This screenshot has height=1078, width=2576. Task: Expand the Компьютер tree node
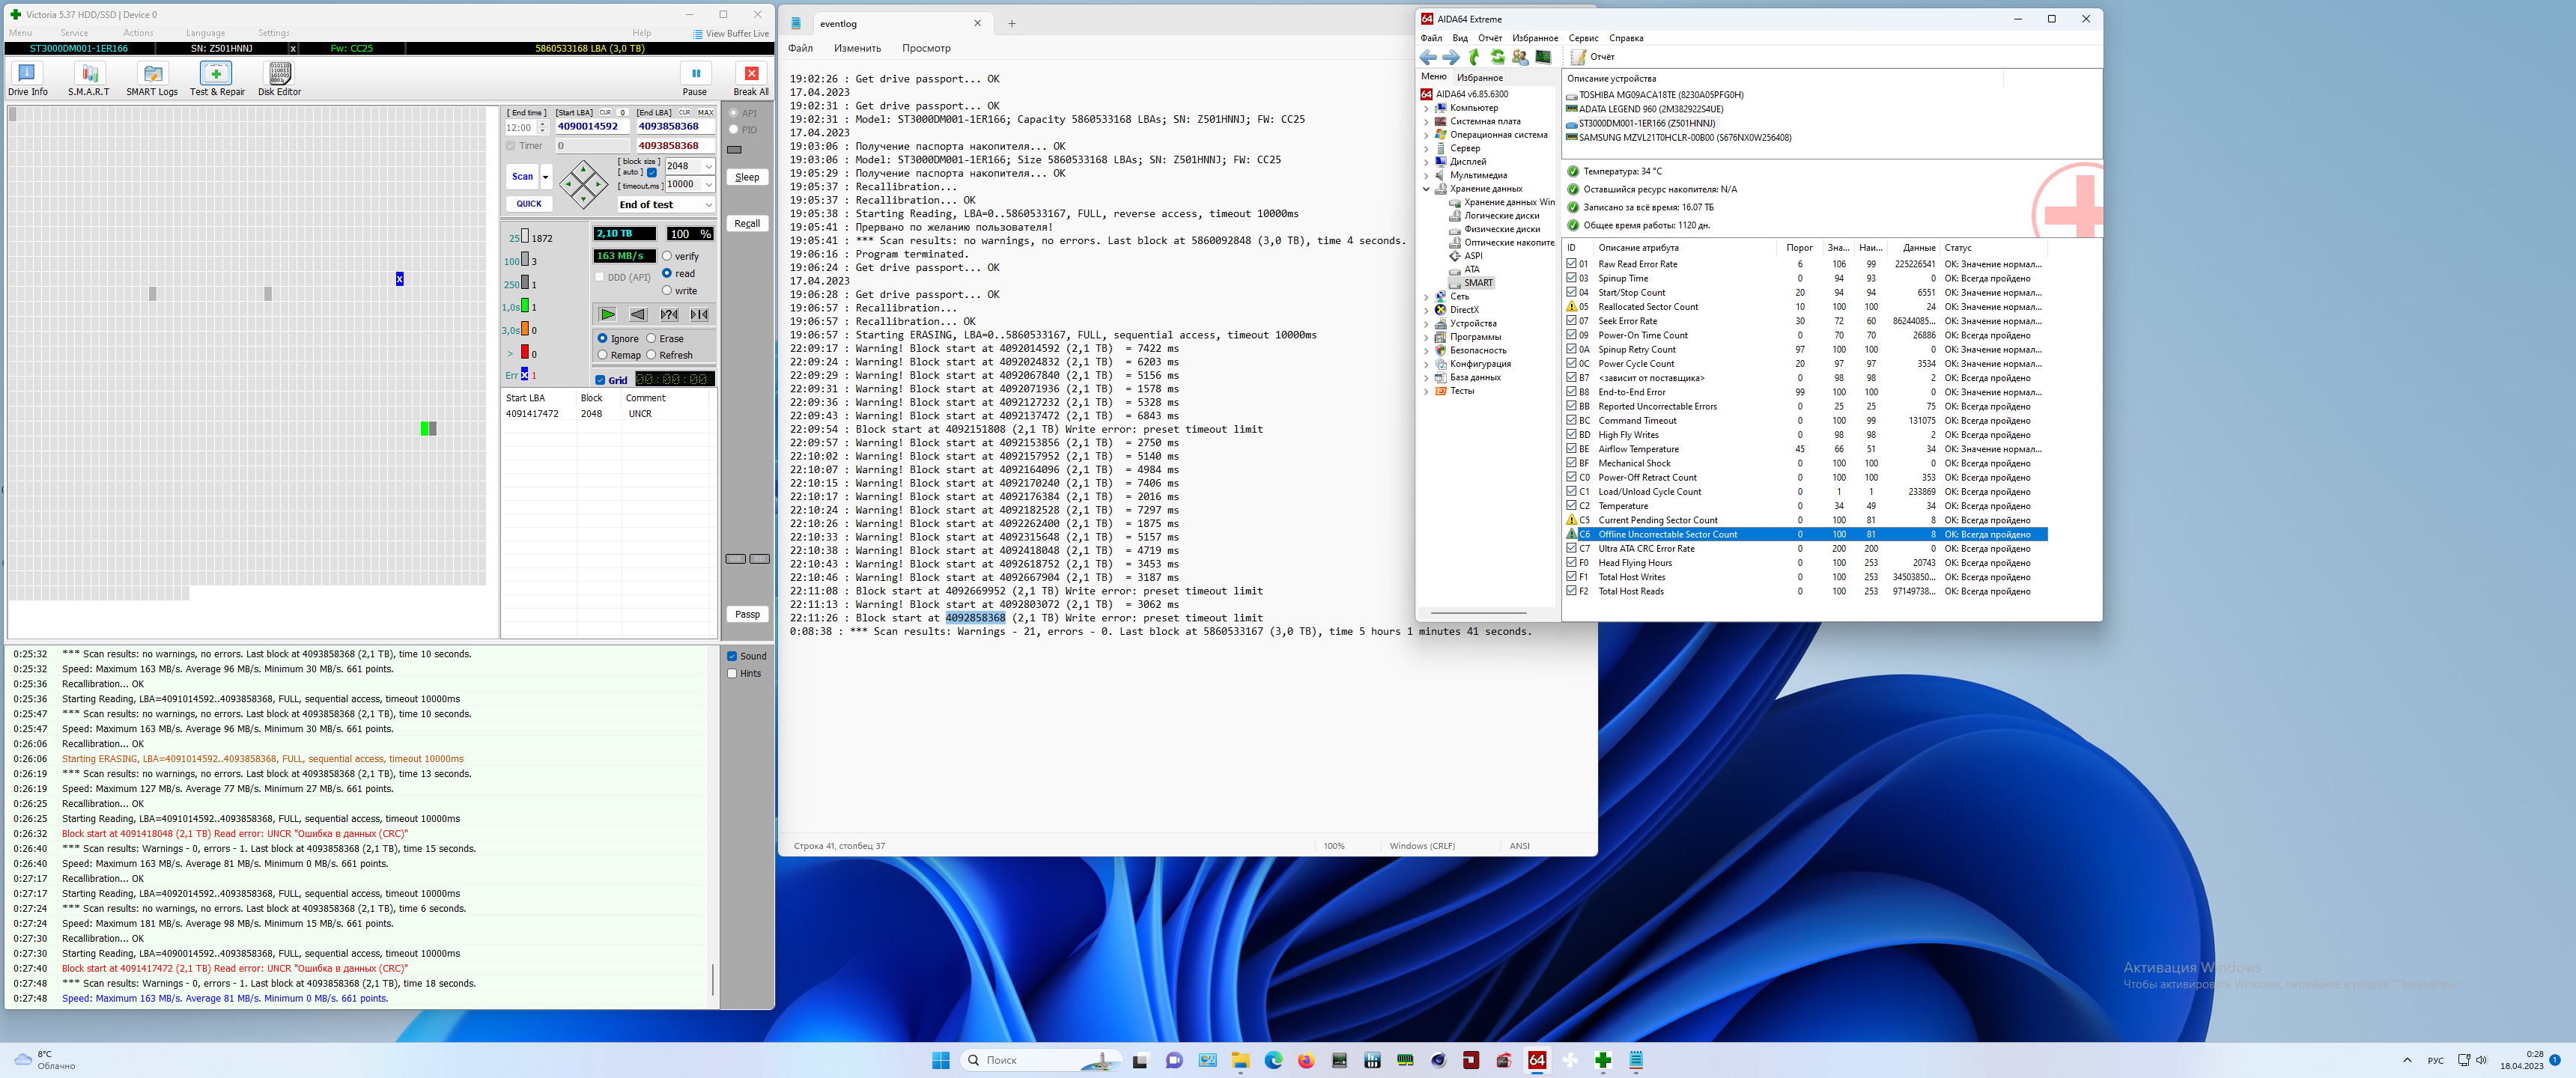coord(1426,108)
